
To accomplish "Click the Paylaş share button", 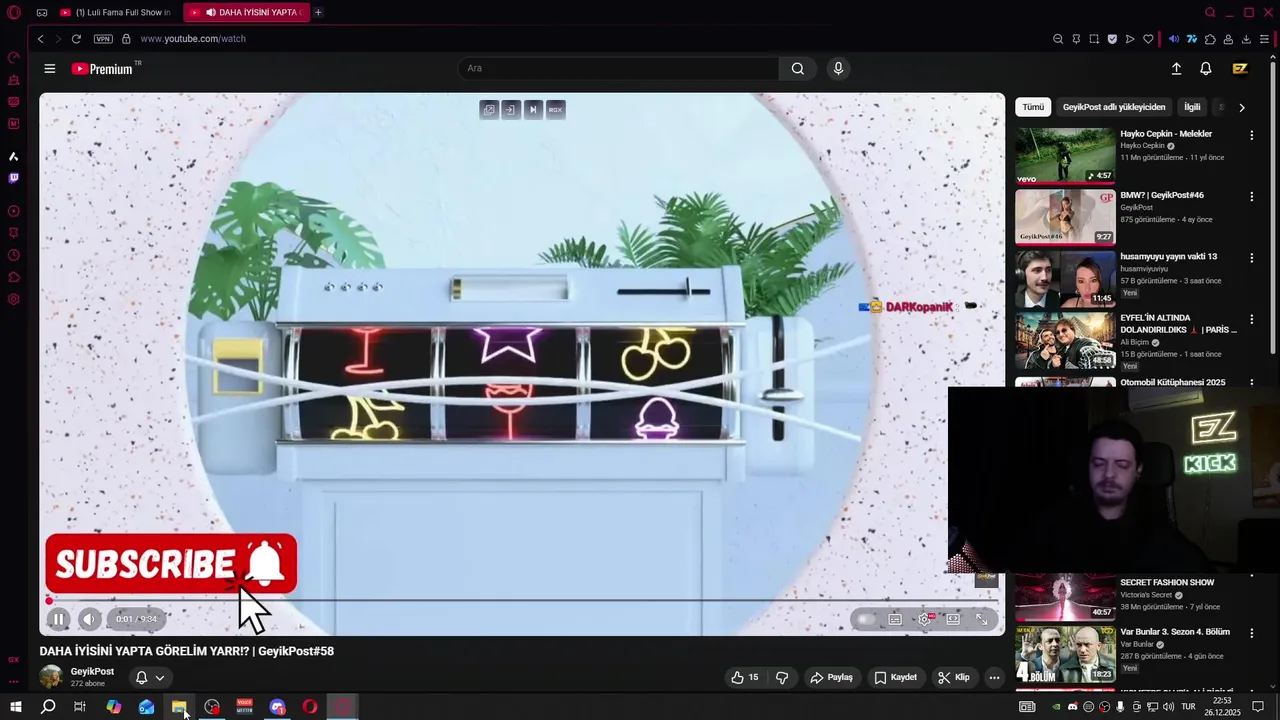I will point(831,677).
